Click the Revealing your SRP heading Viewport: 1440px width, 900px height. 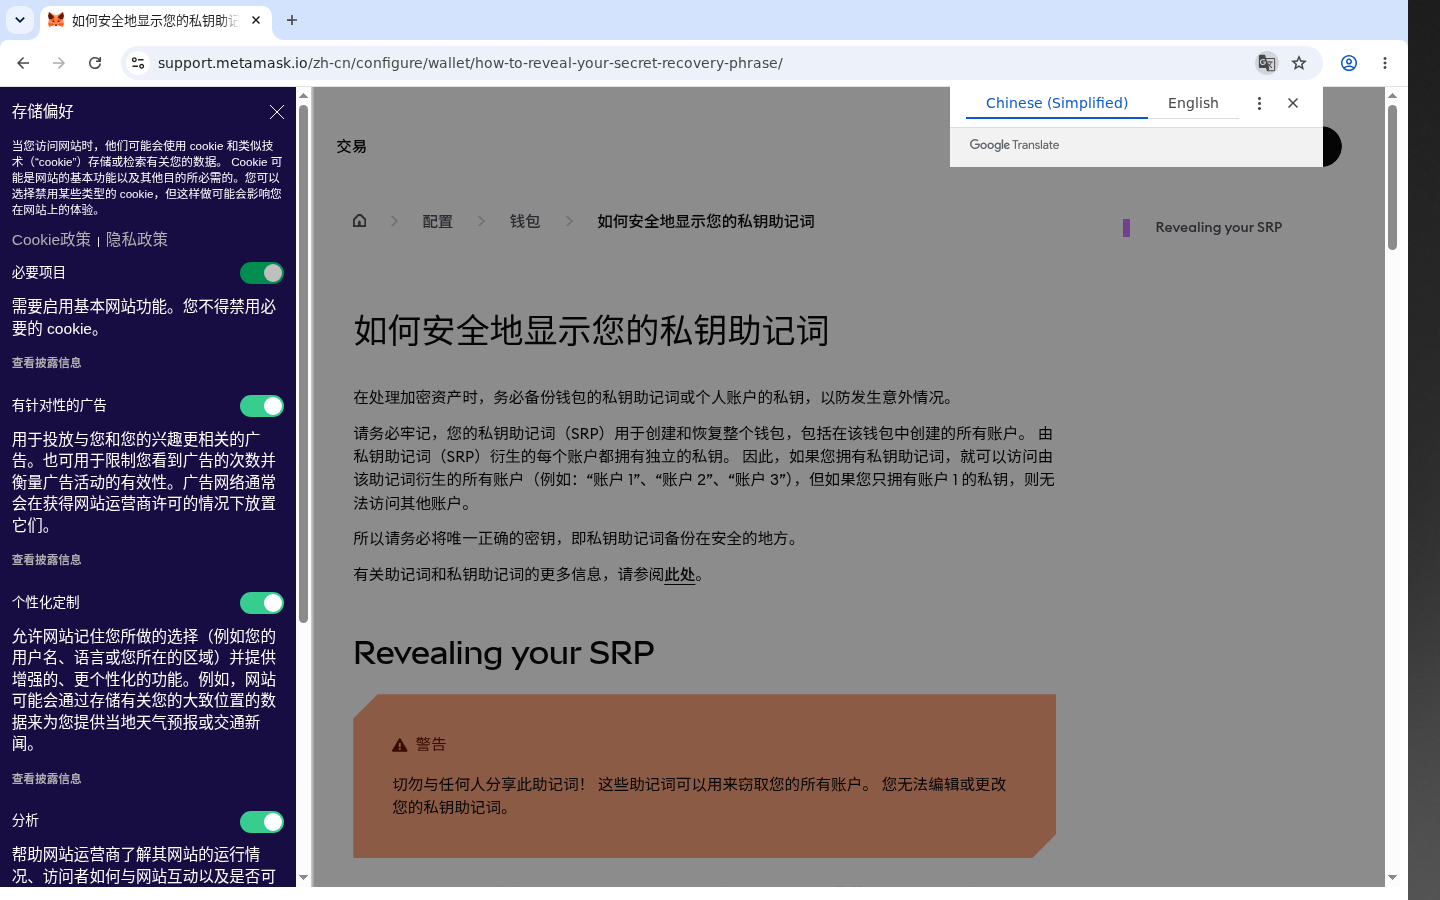tap(503, 653)
